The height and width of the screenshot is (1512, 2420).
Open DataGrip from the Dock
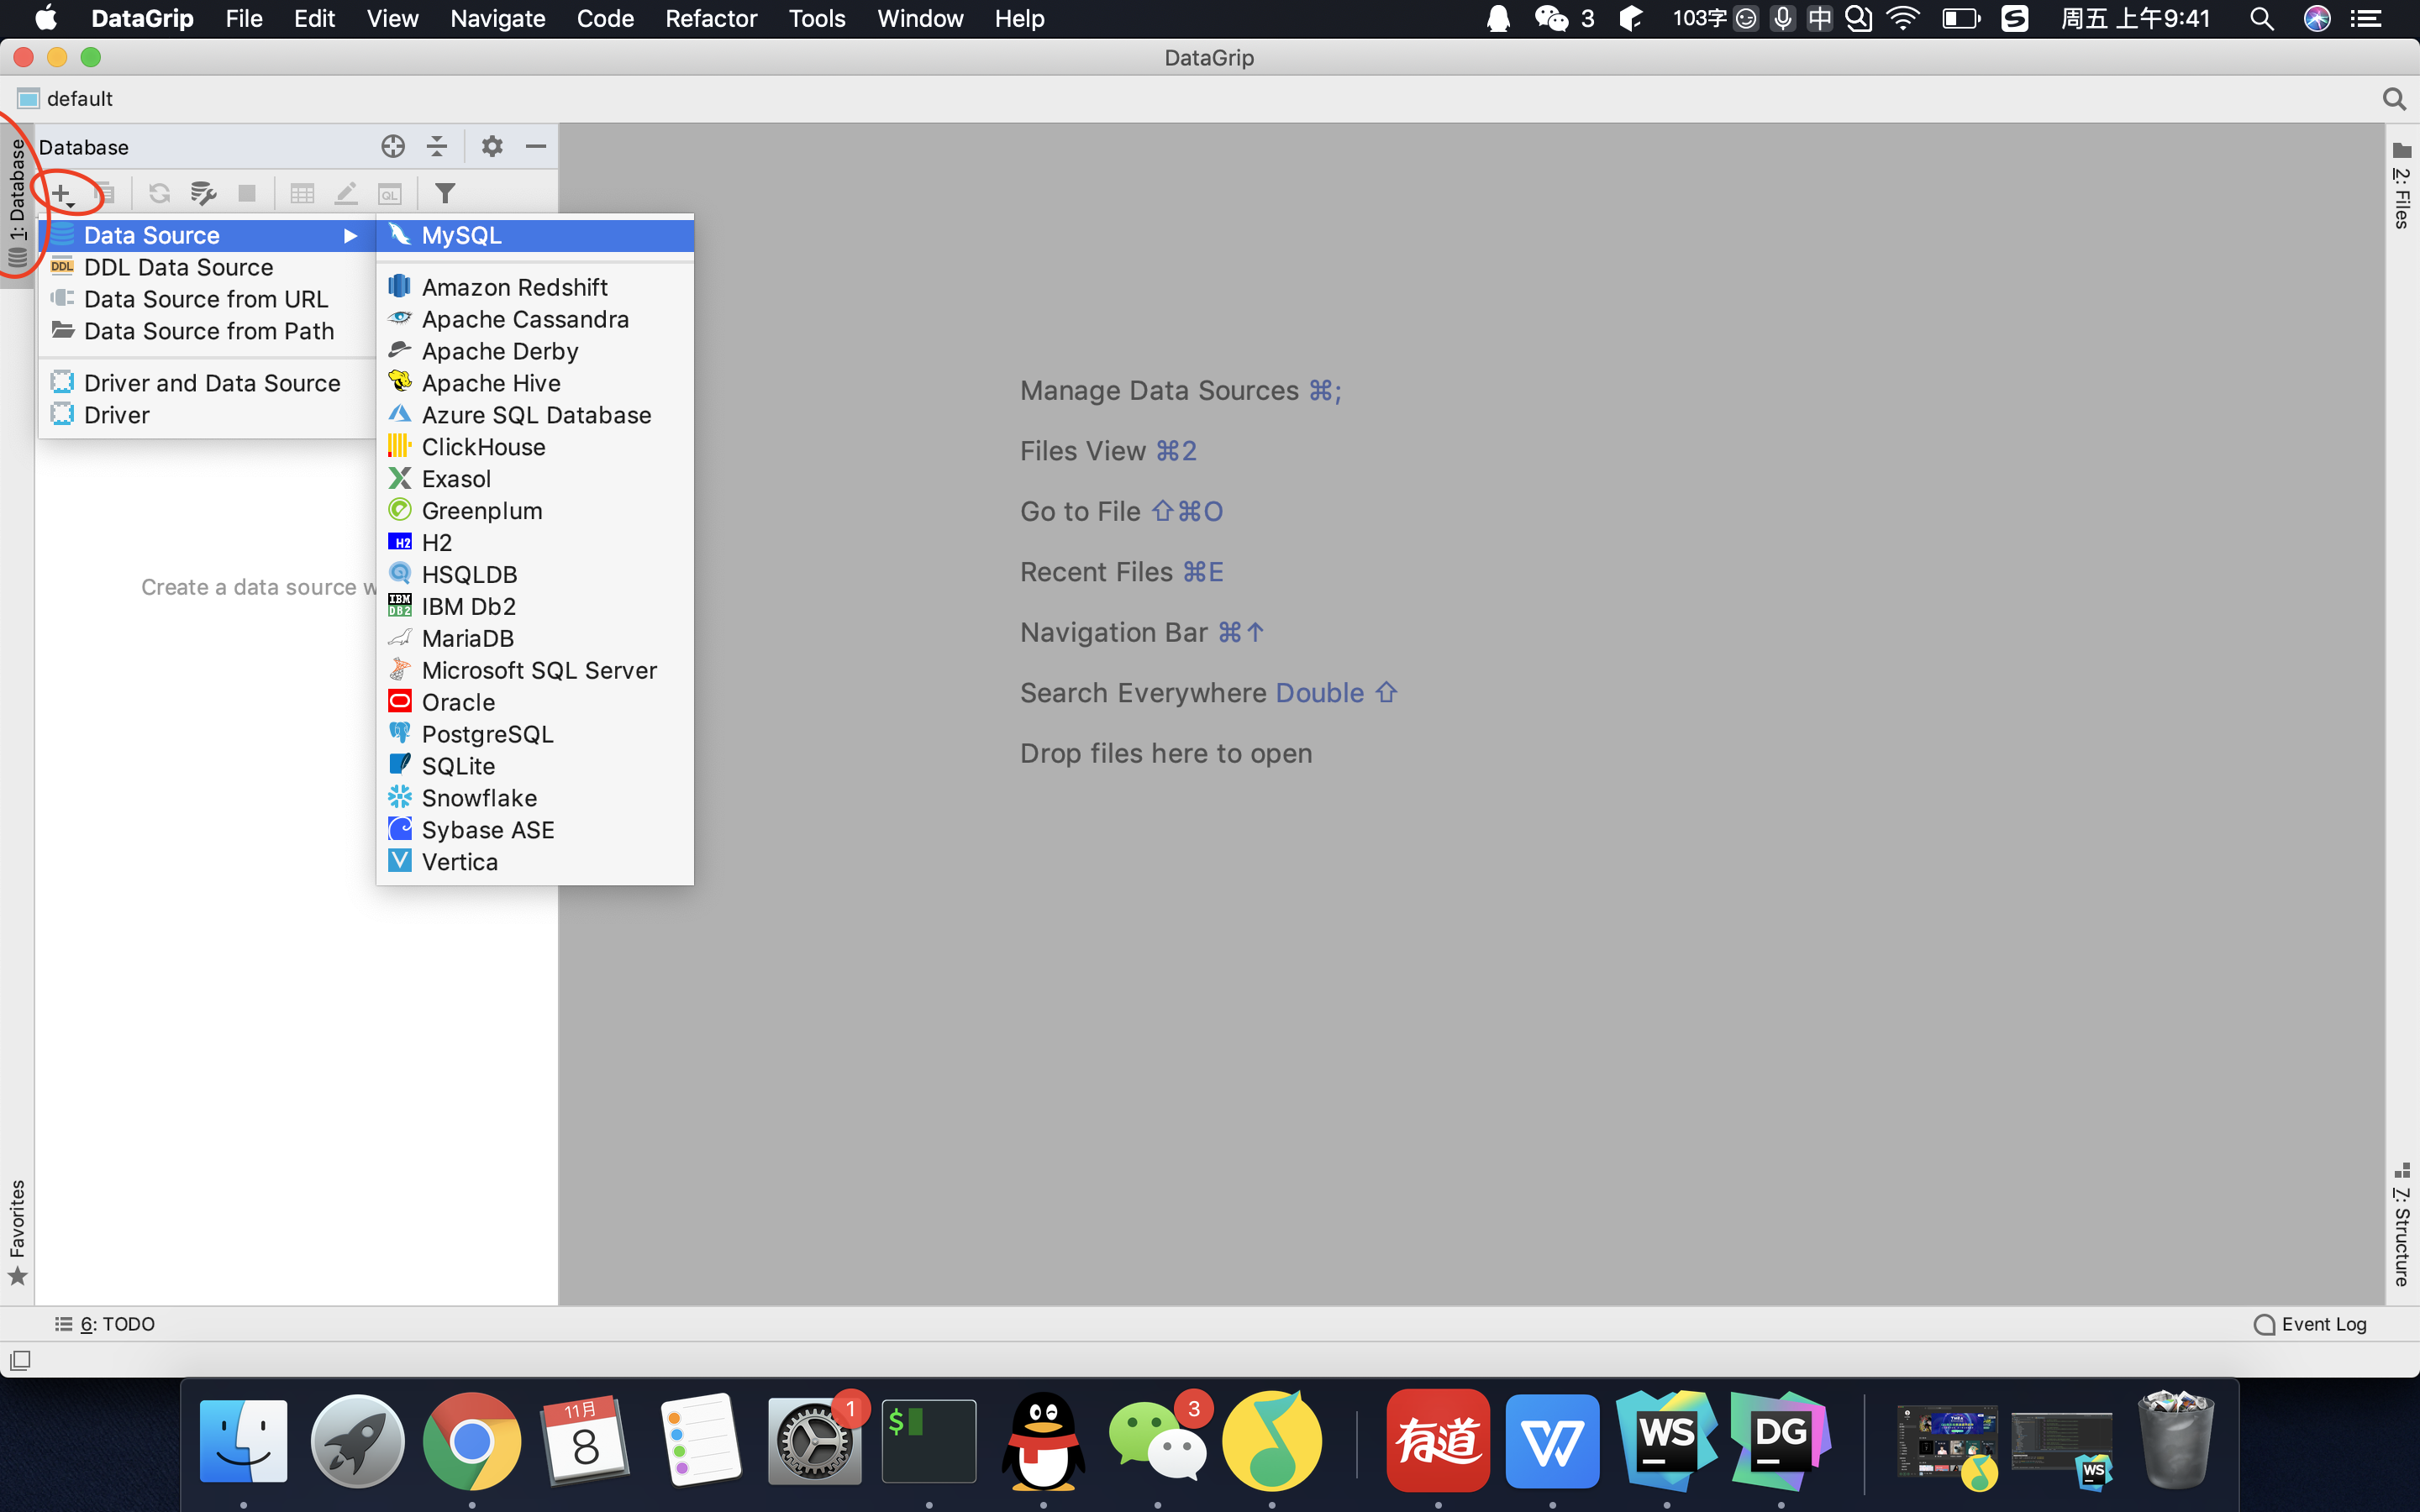click(x=1780, y=1441)
